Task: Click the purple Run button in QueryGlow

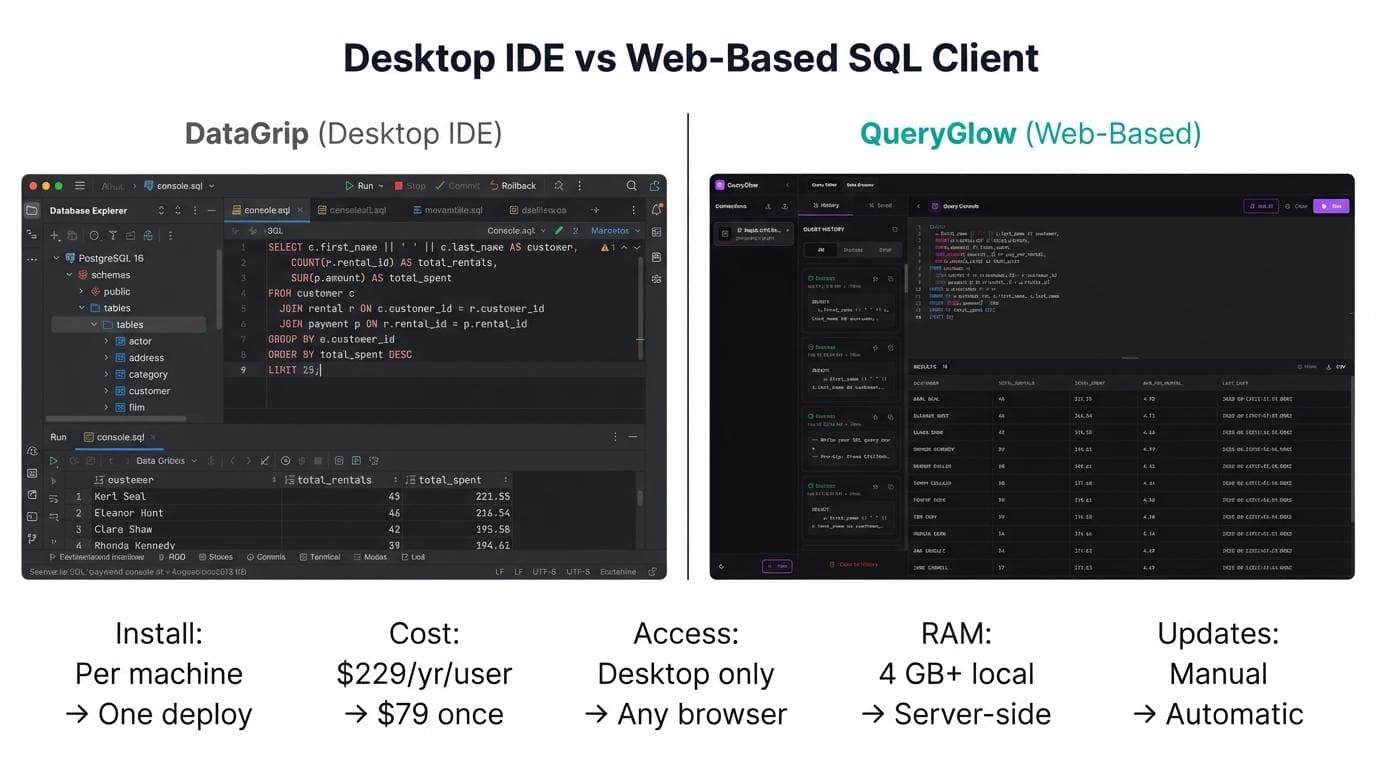Action: click(x=1331, y=206)
